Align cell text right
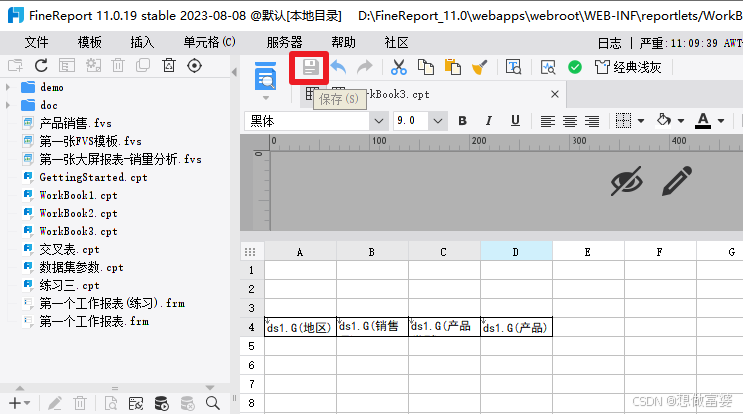743x414 pixels. click(x=592, y=121)
